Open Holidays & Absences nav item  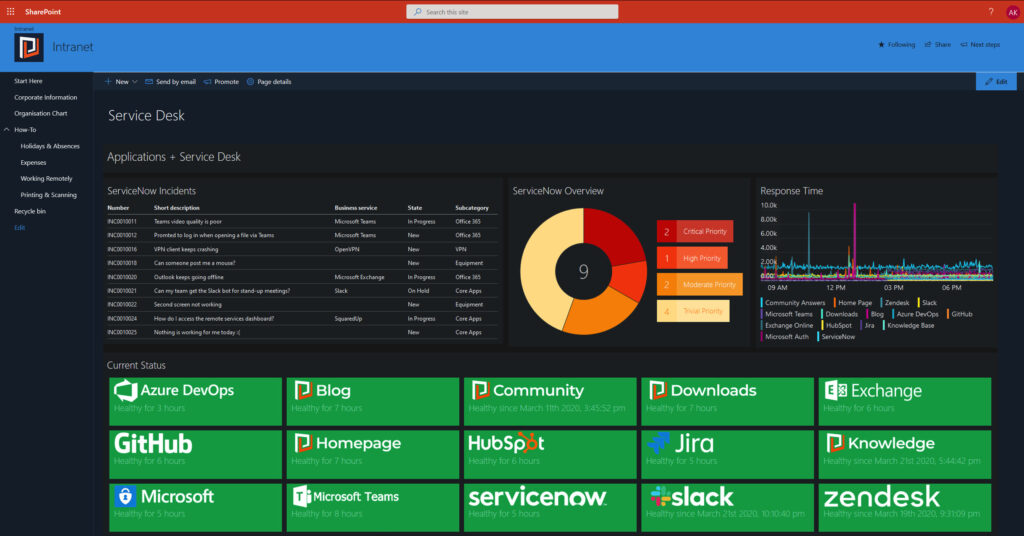pyautogui.click(x=50, y=146)
